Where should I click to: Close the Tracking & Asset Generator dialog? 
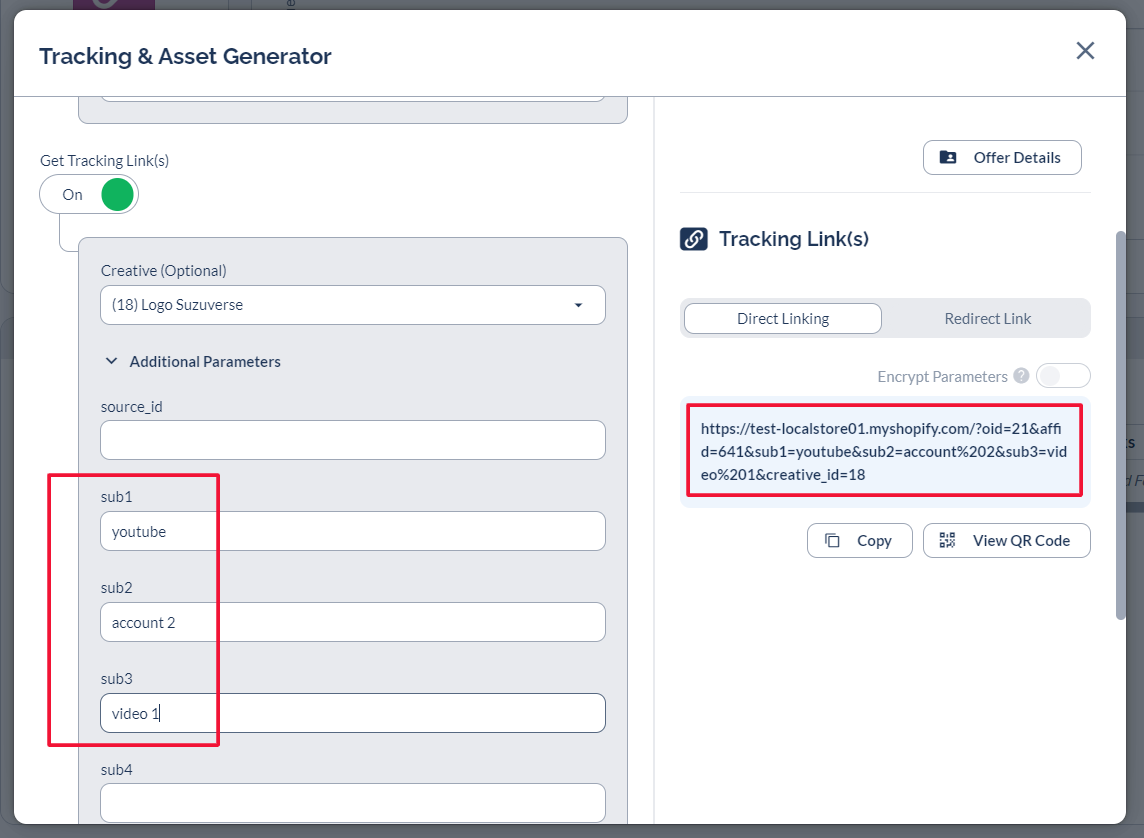click(1085, 51)
